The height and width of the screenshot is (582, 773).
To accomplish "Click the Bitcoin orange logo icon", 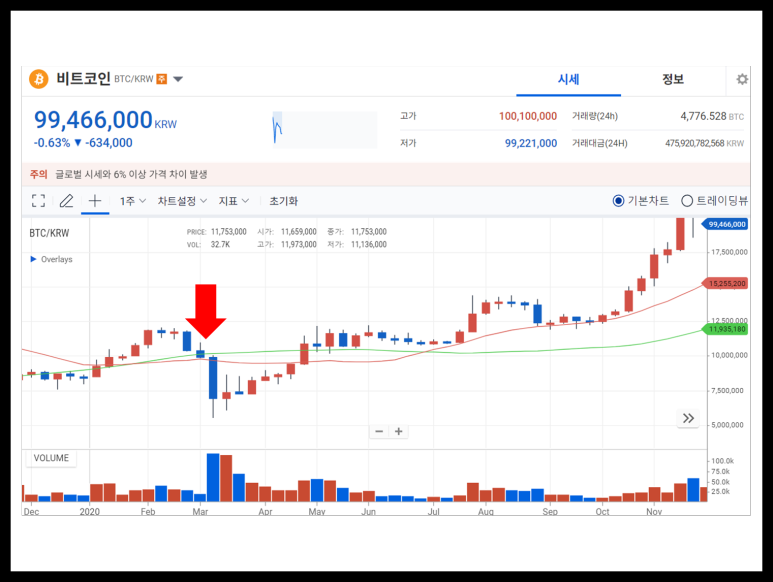I will pos(39,79).
